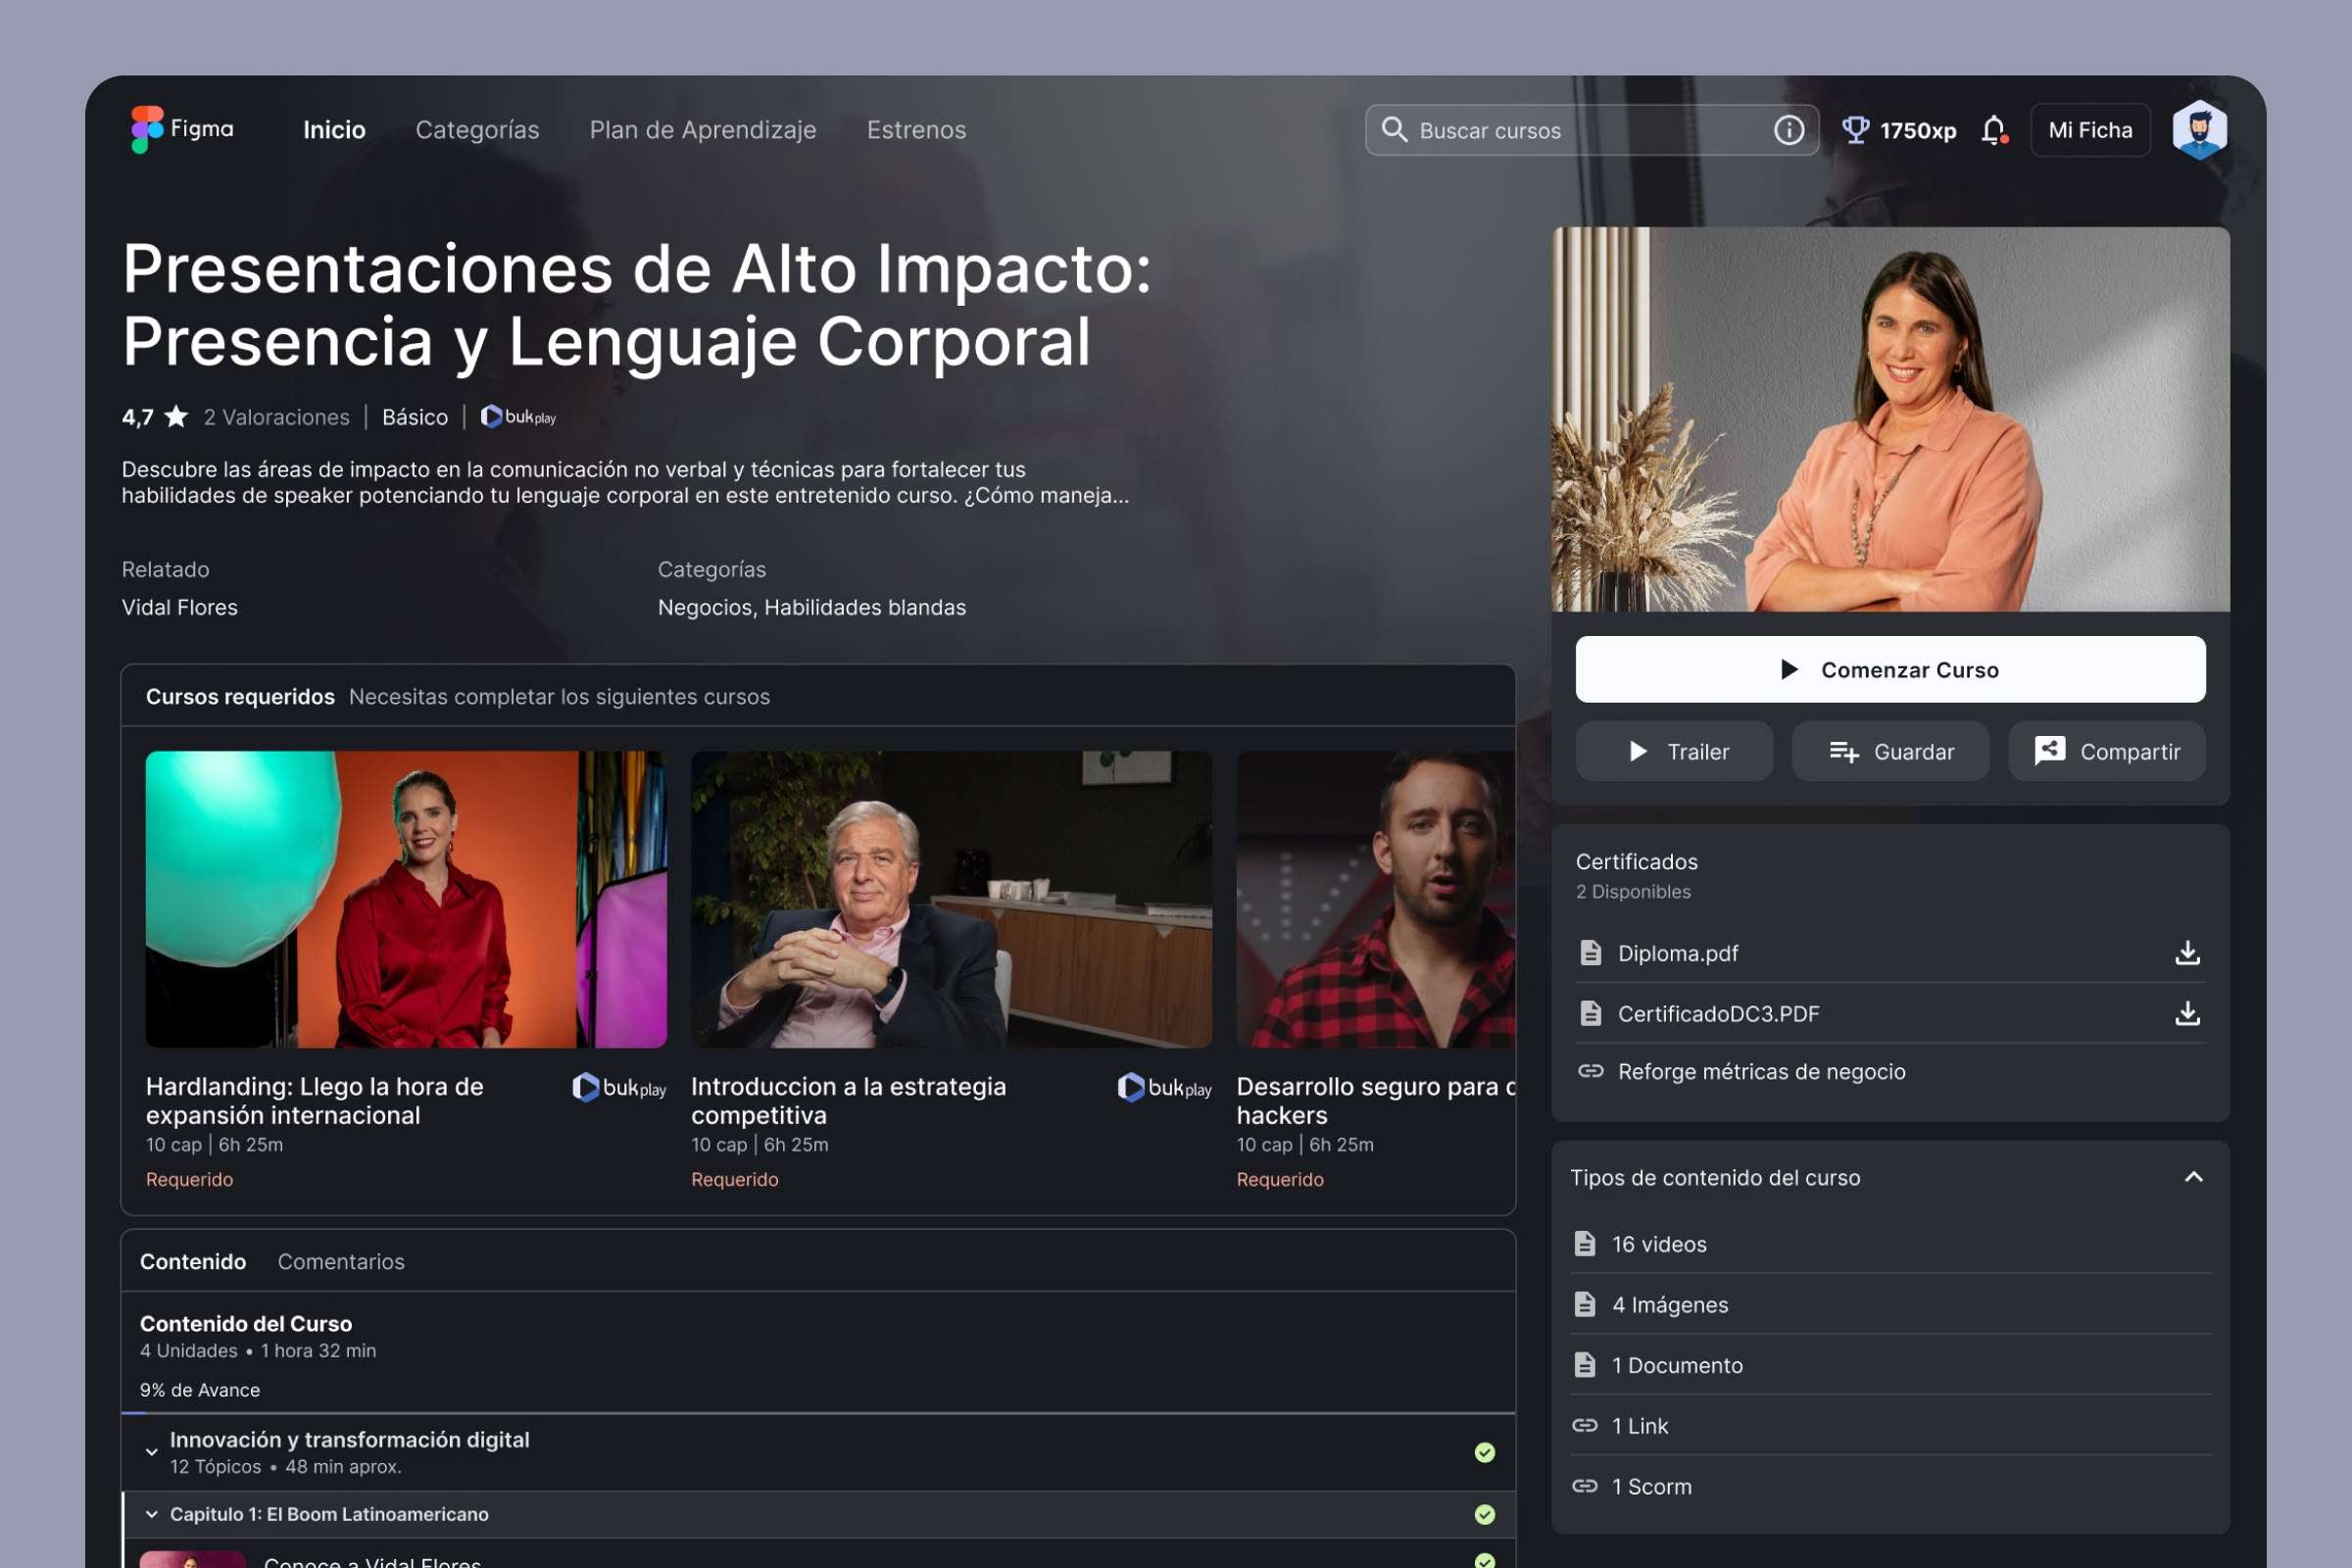The height and width of the screenshot is (1568, 2352).
Task: Download the CertificadoDC3.PDF file
Action: coord(2186,1013)
